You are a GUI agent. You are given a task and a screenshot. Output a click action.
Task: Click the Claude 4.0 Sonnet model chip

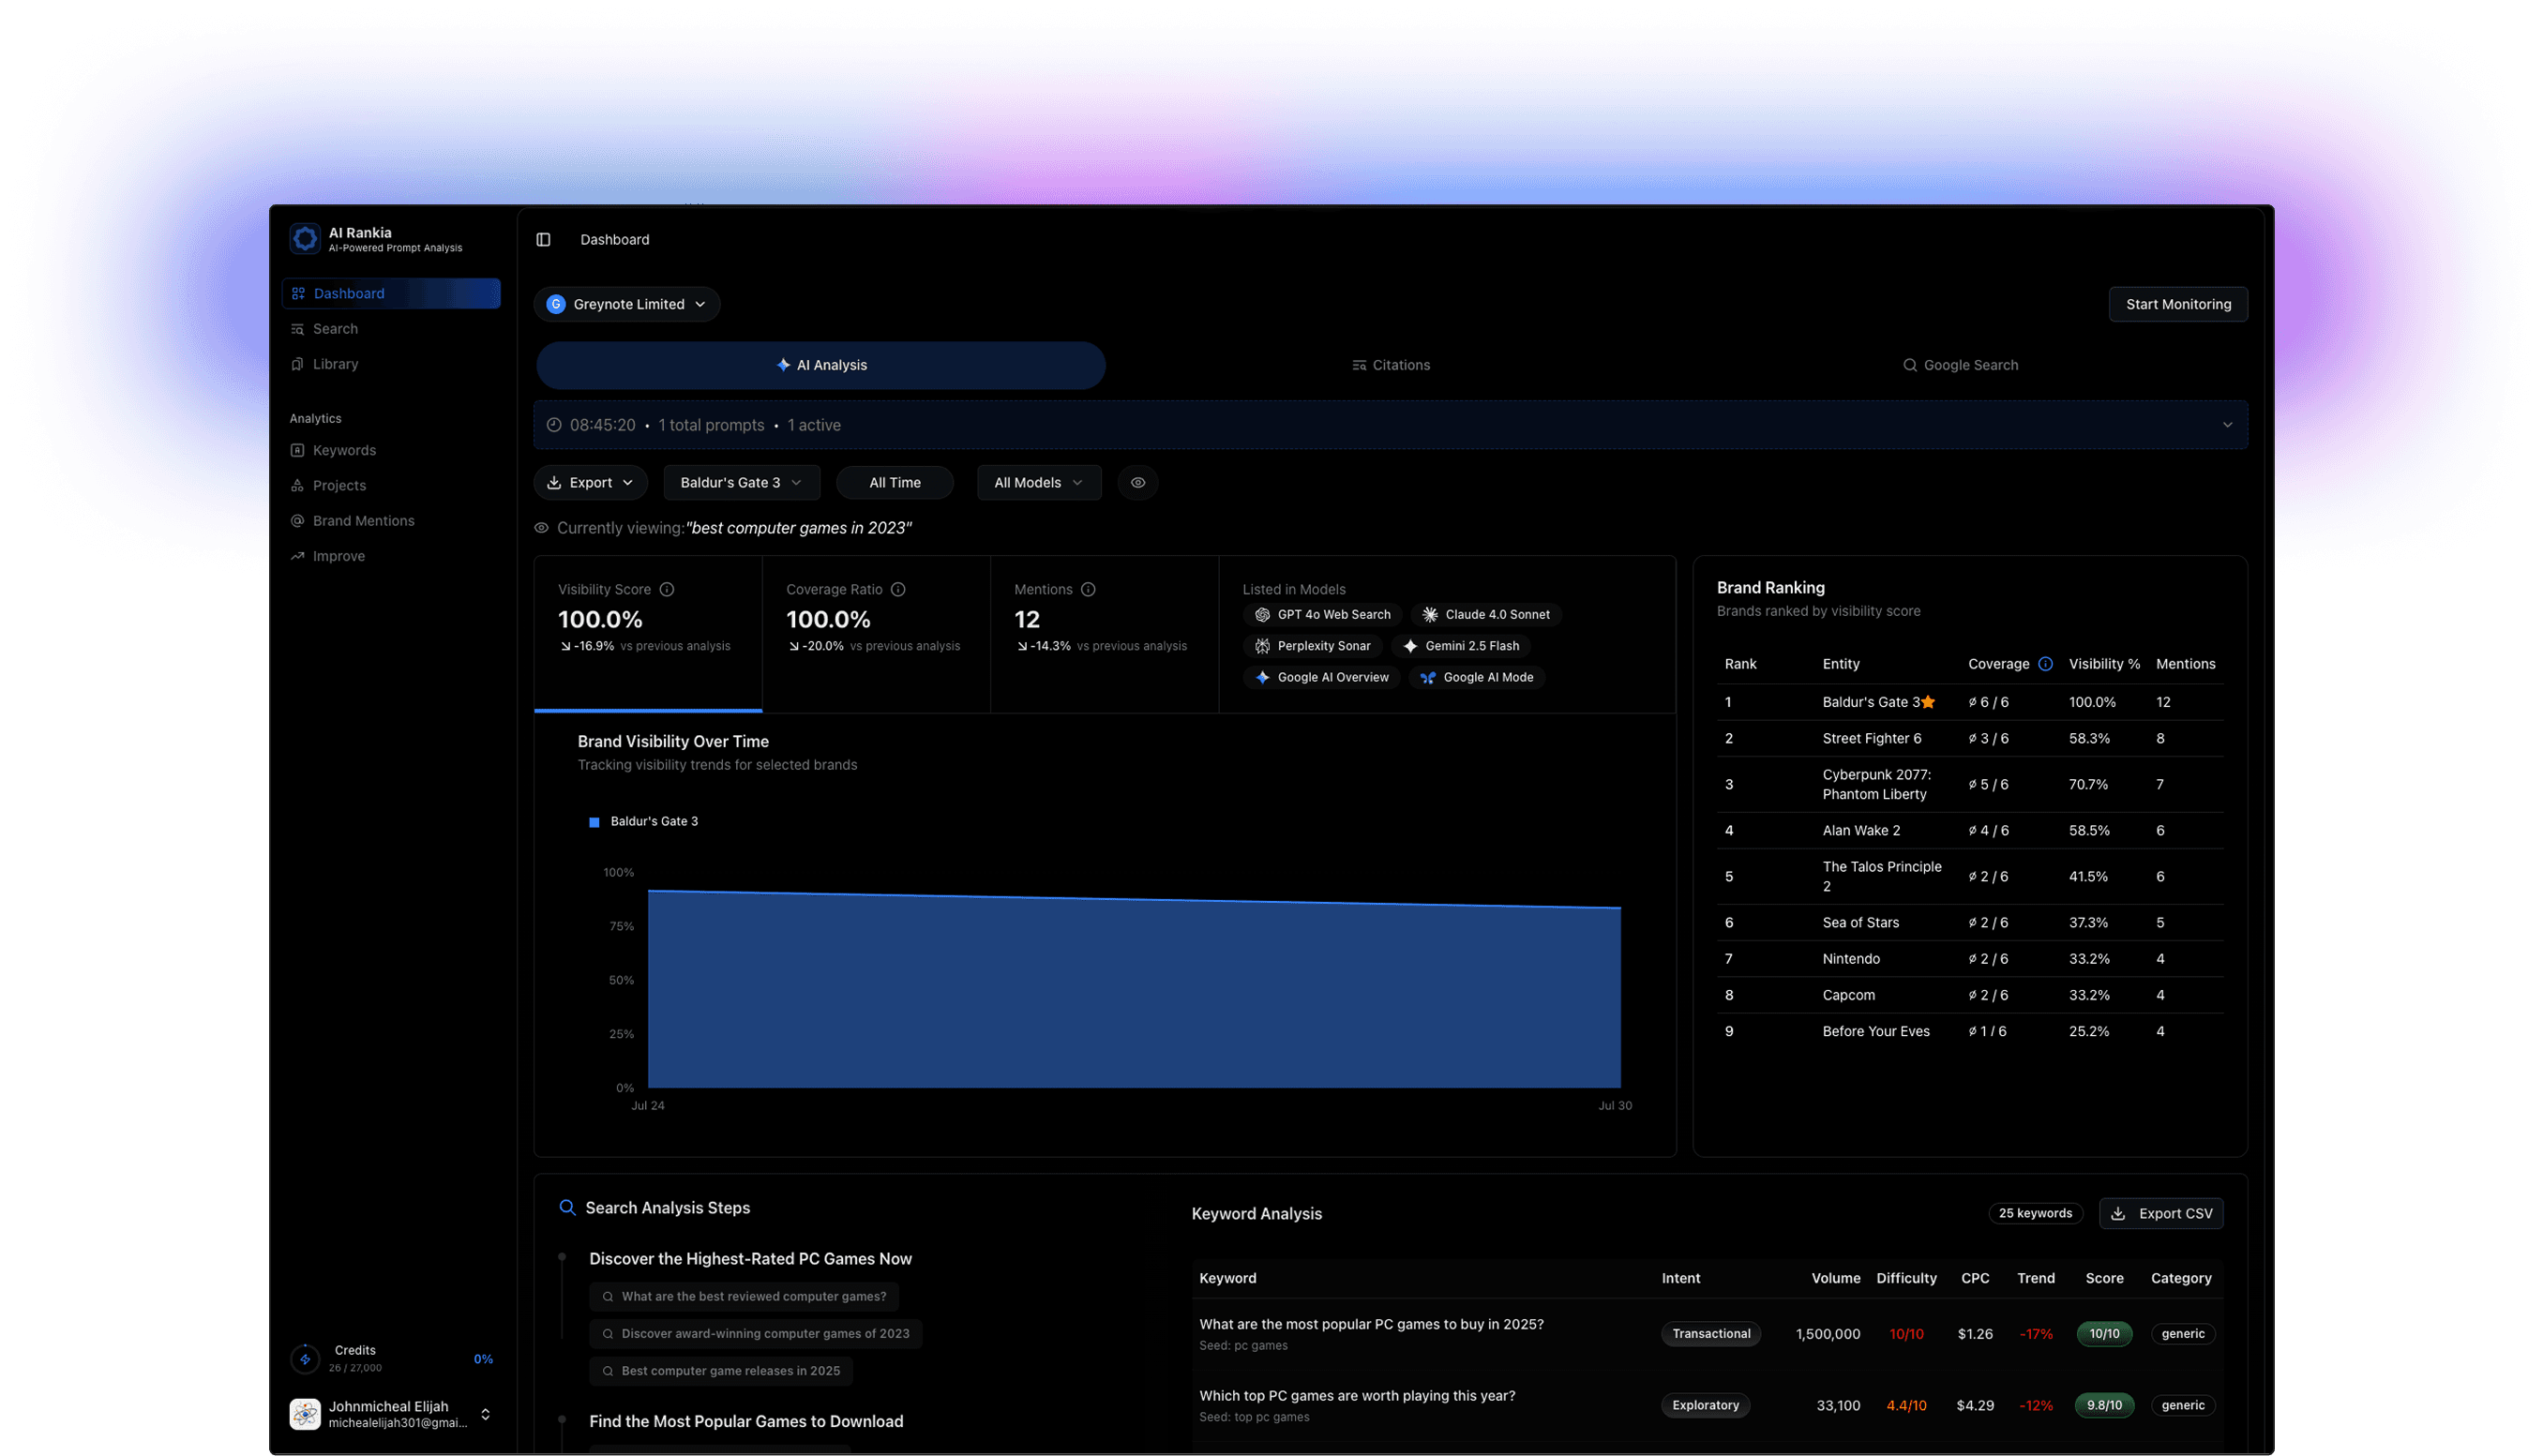(1485, 614)
